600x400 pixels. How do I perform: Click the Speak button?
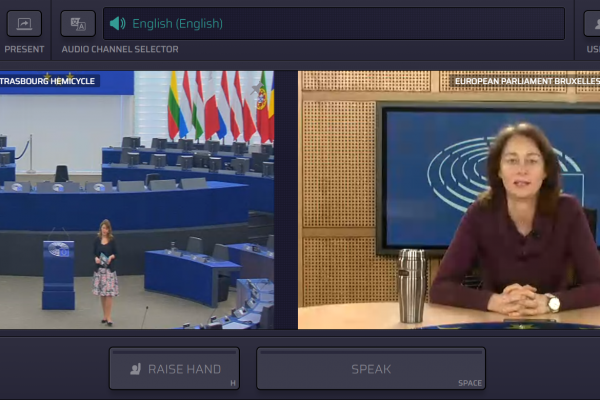[371, 369]
